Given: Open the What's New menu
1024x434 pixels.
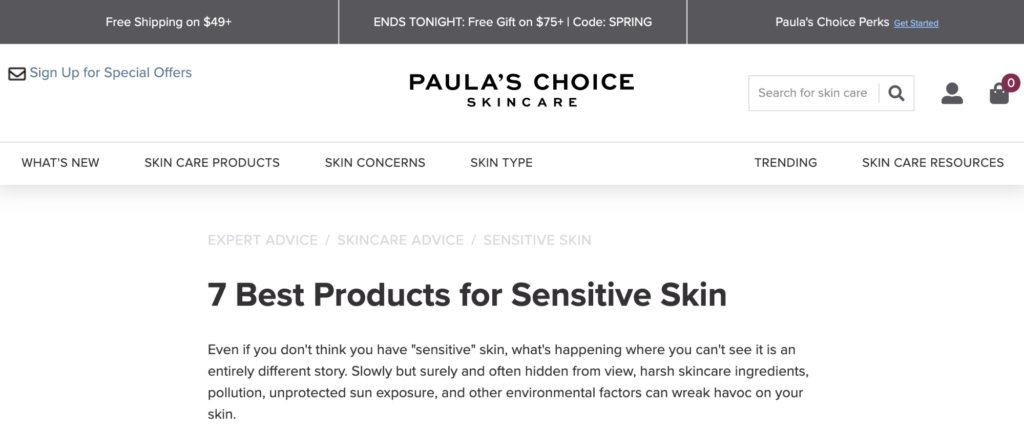Looking at the screenshot, I should pos(60,163).
